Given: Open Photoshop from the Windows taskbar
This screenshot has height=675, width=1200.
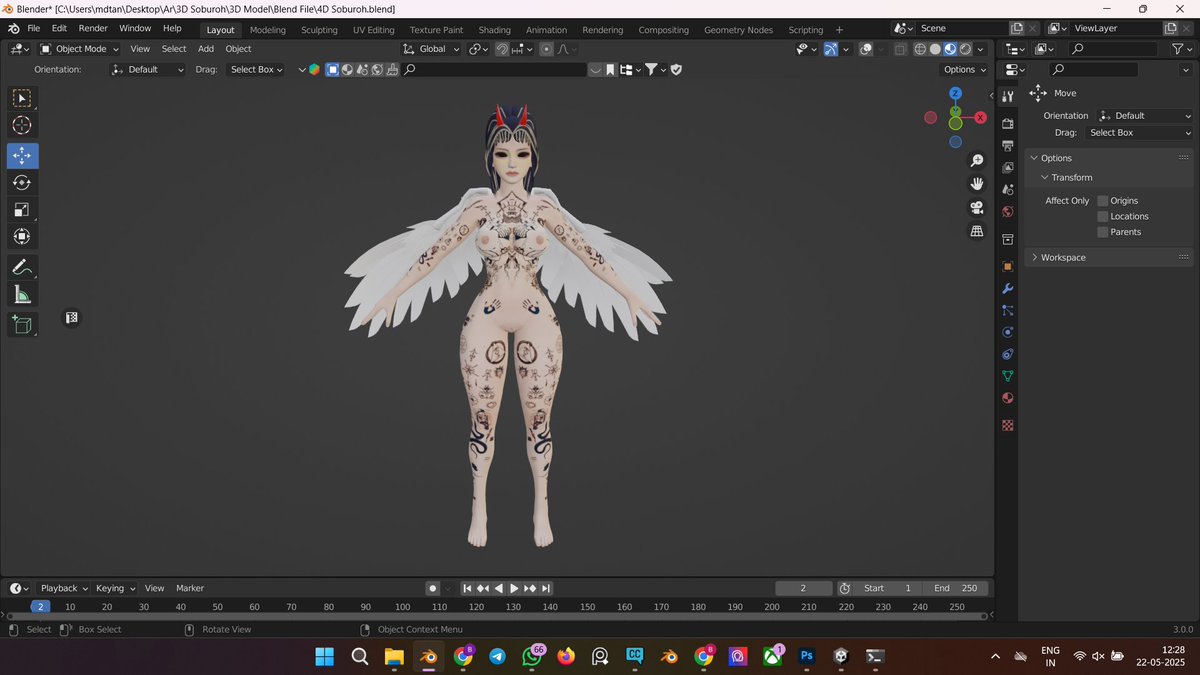Looking at the screenshot, I should pyautogui.click(x=807, y=657).
